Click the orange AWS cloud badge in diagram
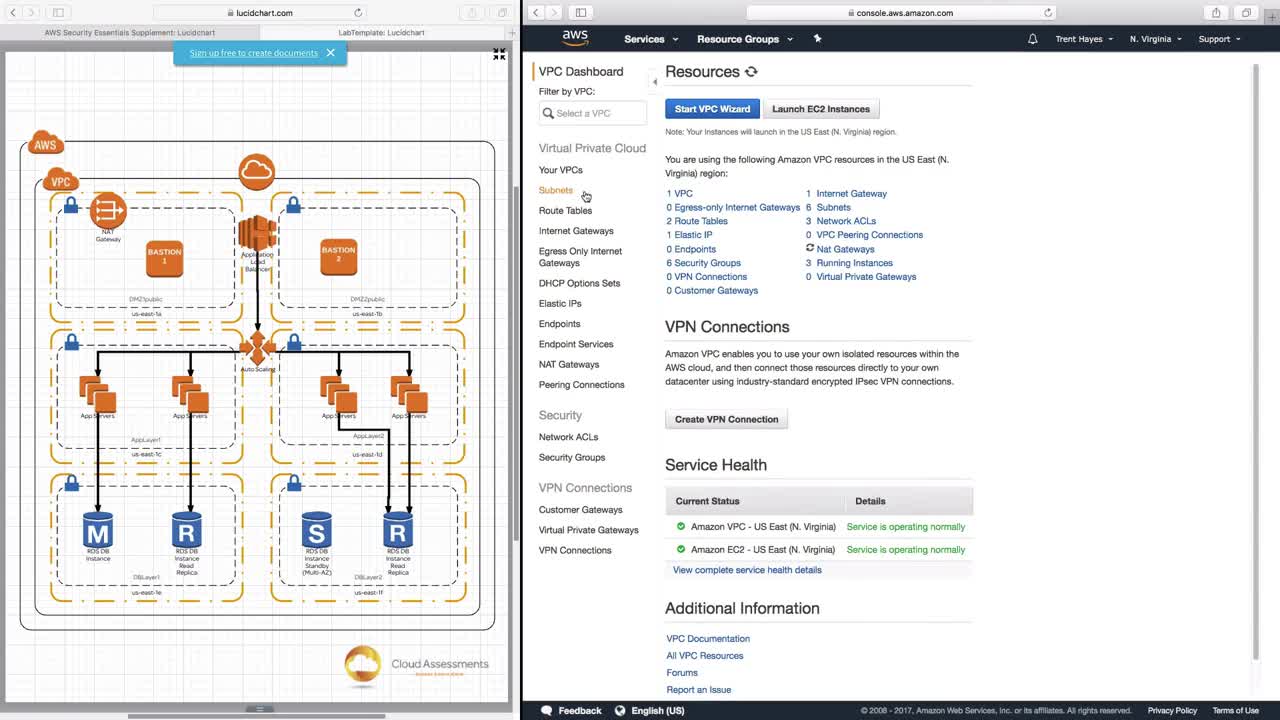The width and height of the screenshot is (1280, 720). pos(45,144)
